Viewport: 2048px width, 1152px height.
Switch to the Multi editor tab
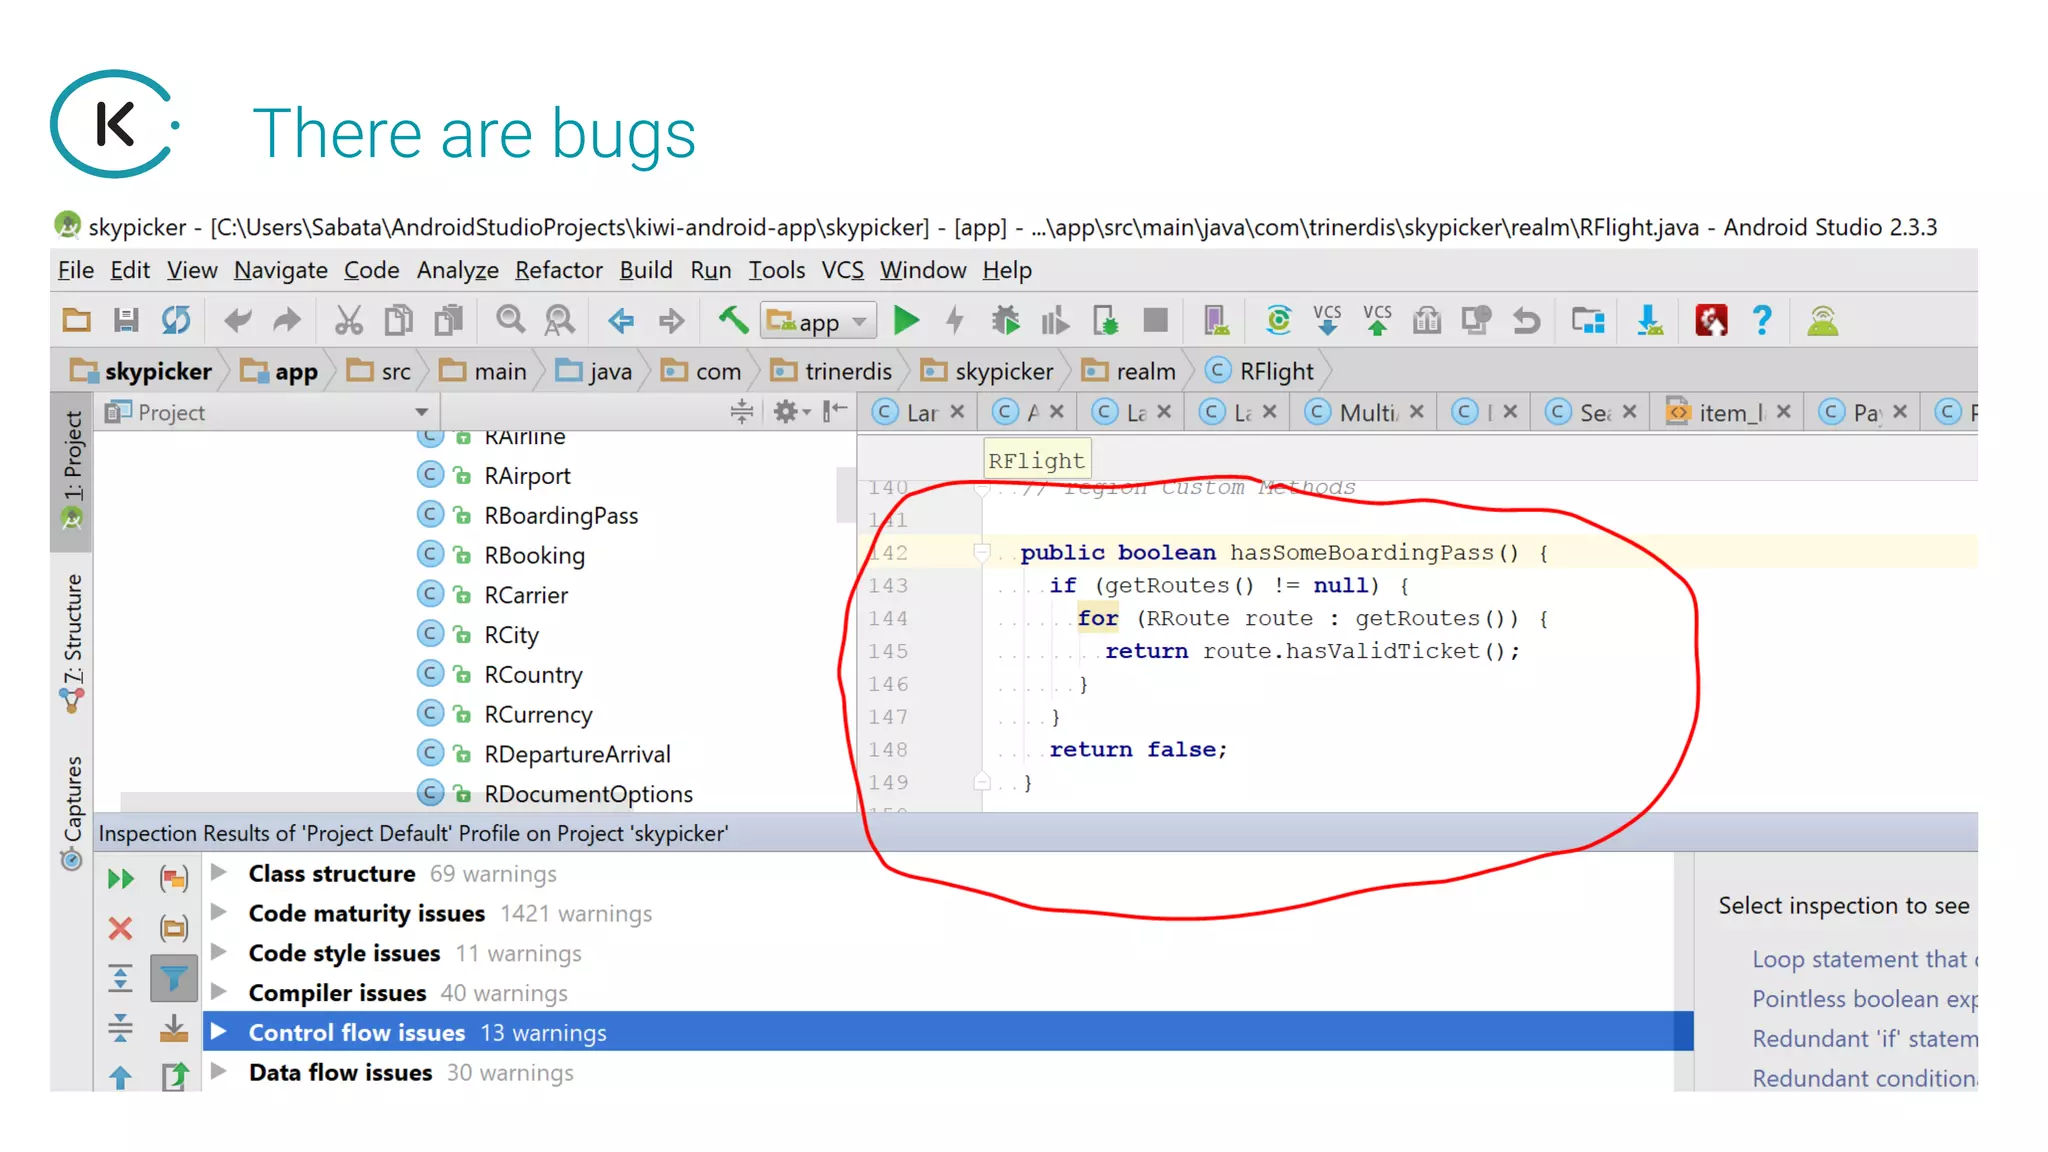tap(1366, 412)
